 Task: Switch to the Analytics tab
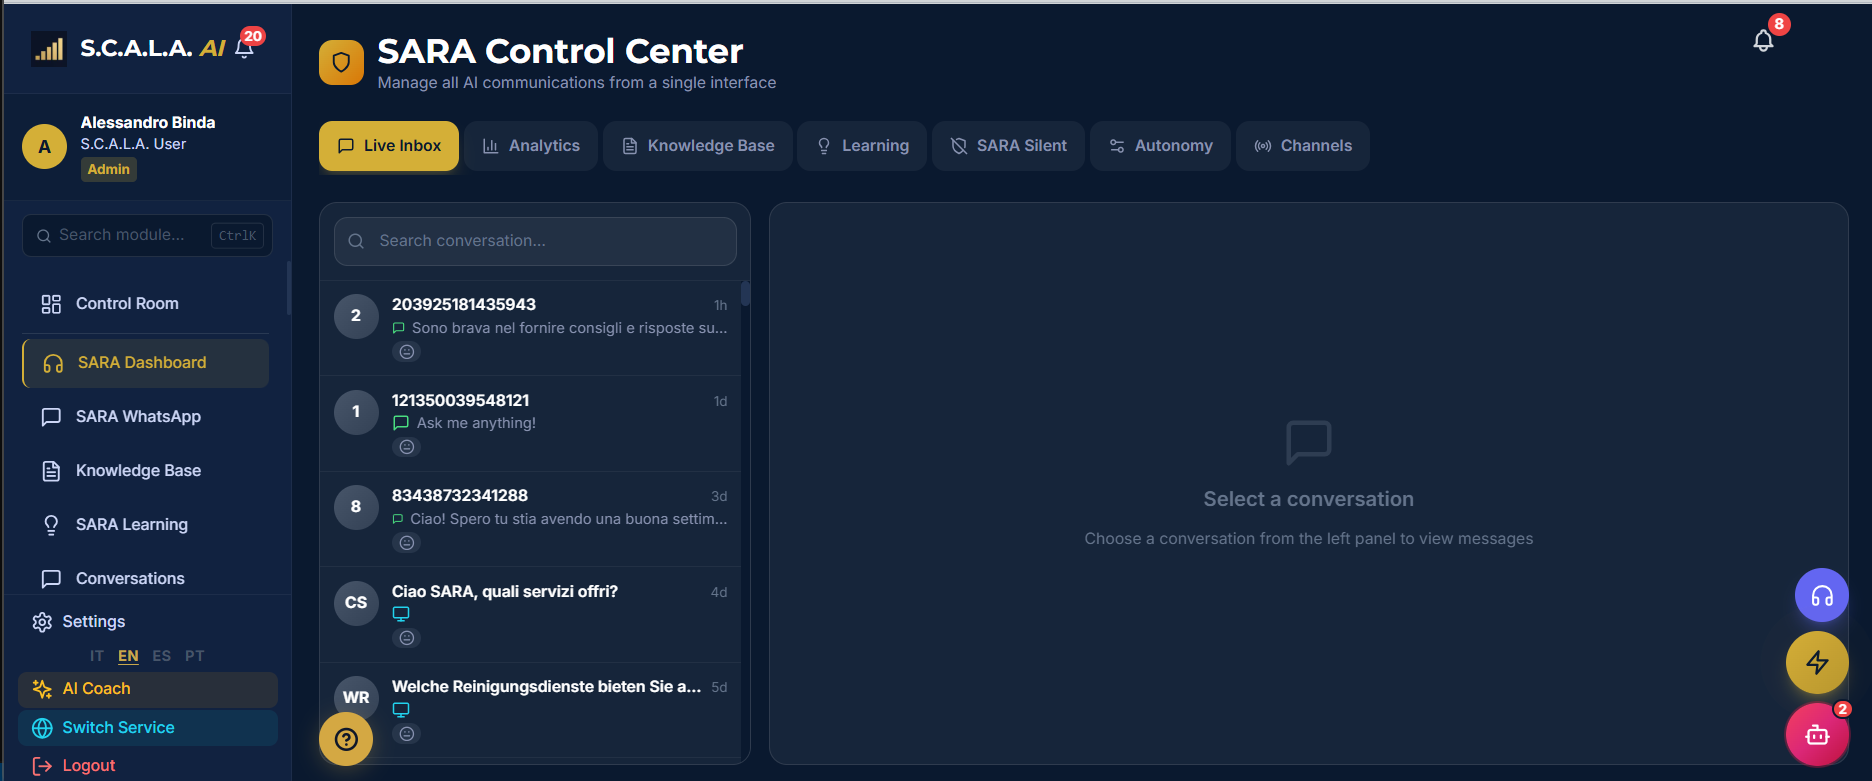click(x=531, y=146)
